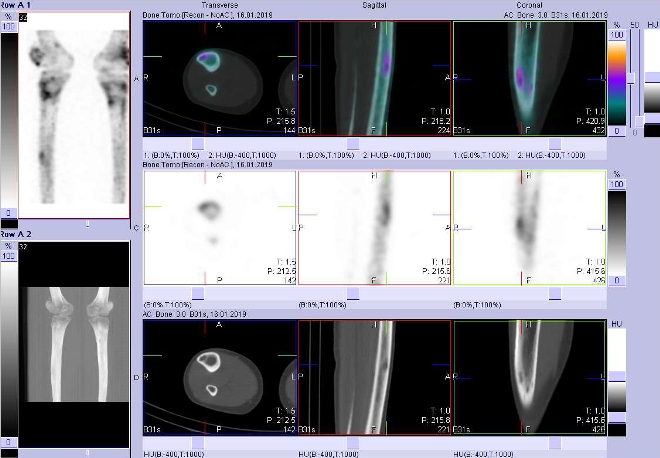Select the Row A 1 planar bone scan image
Image resolution: width=660 pixels, height=458 pixels.
coord(74,115)
